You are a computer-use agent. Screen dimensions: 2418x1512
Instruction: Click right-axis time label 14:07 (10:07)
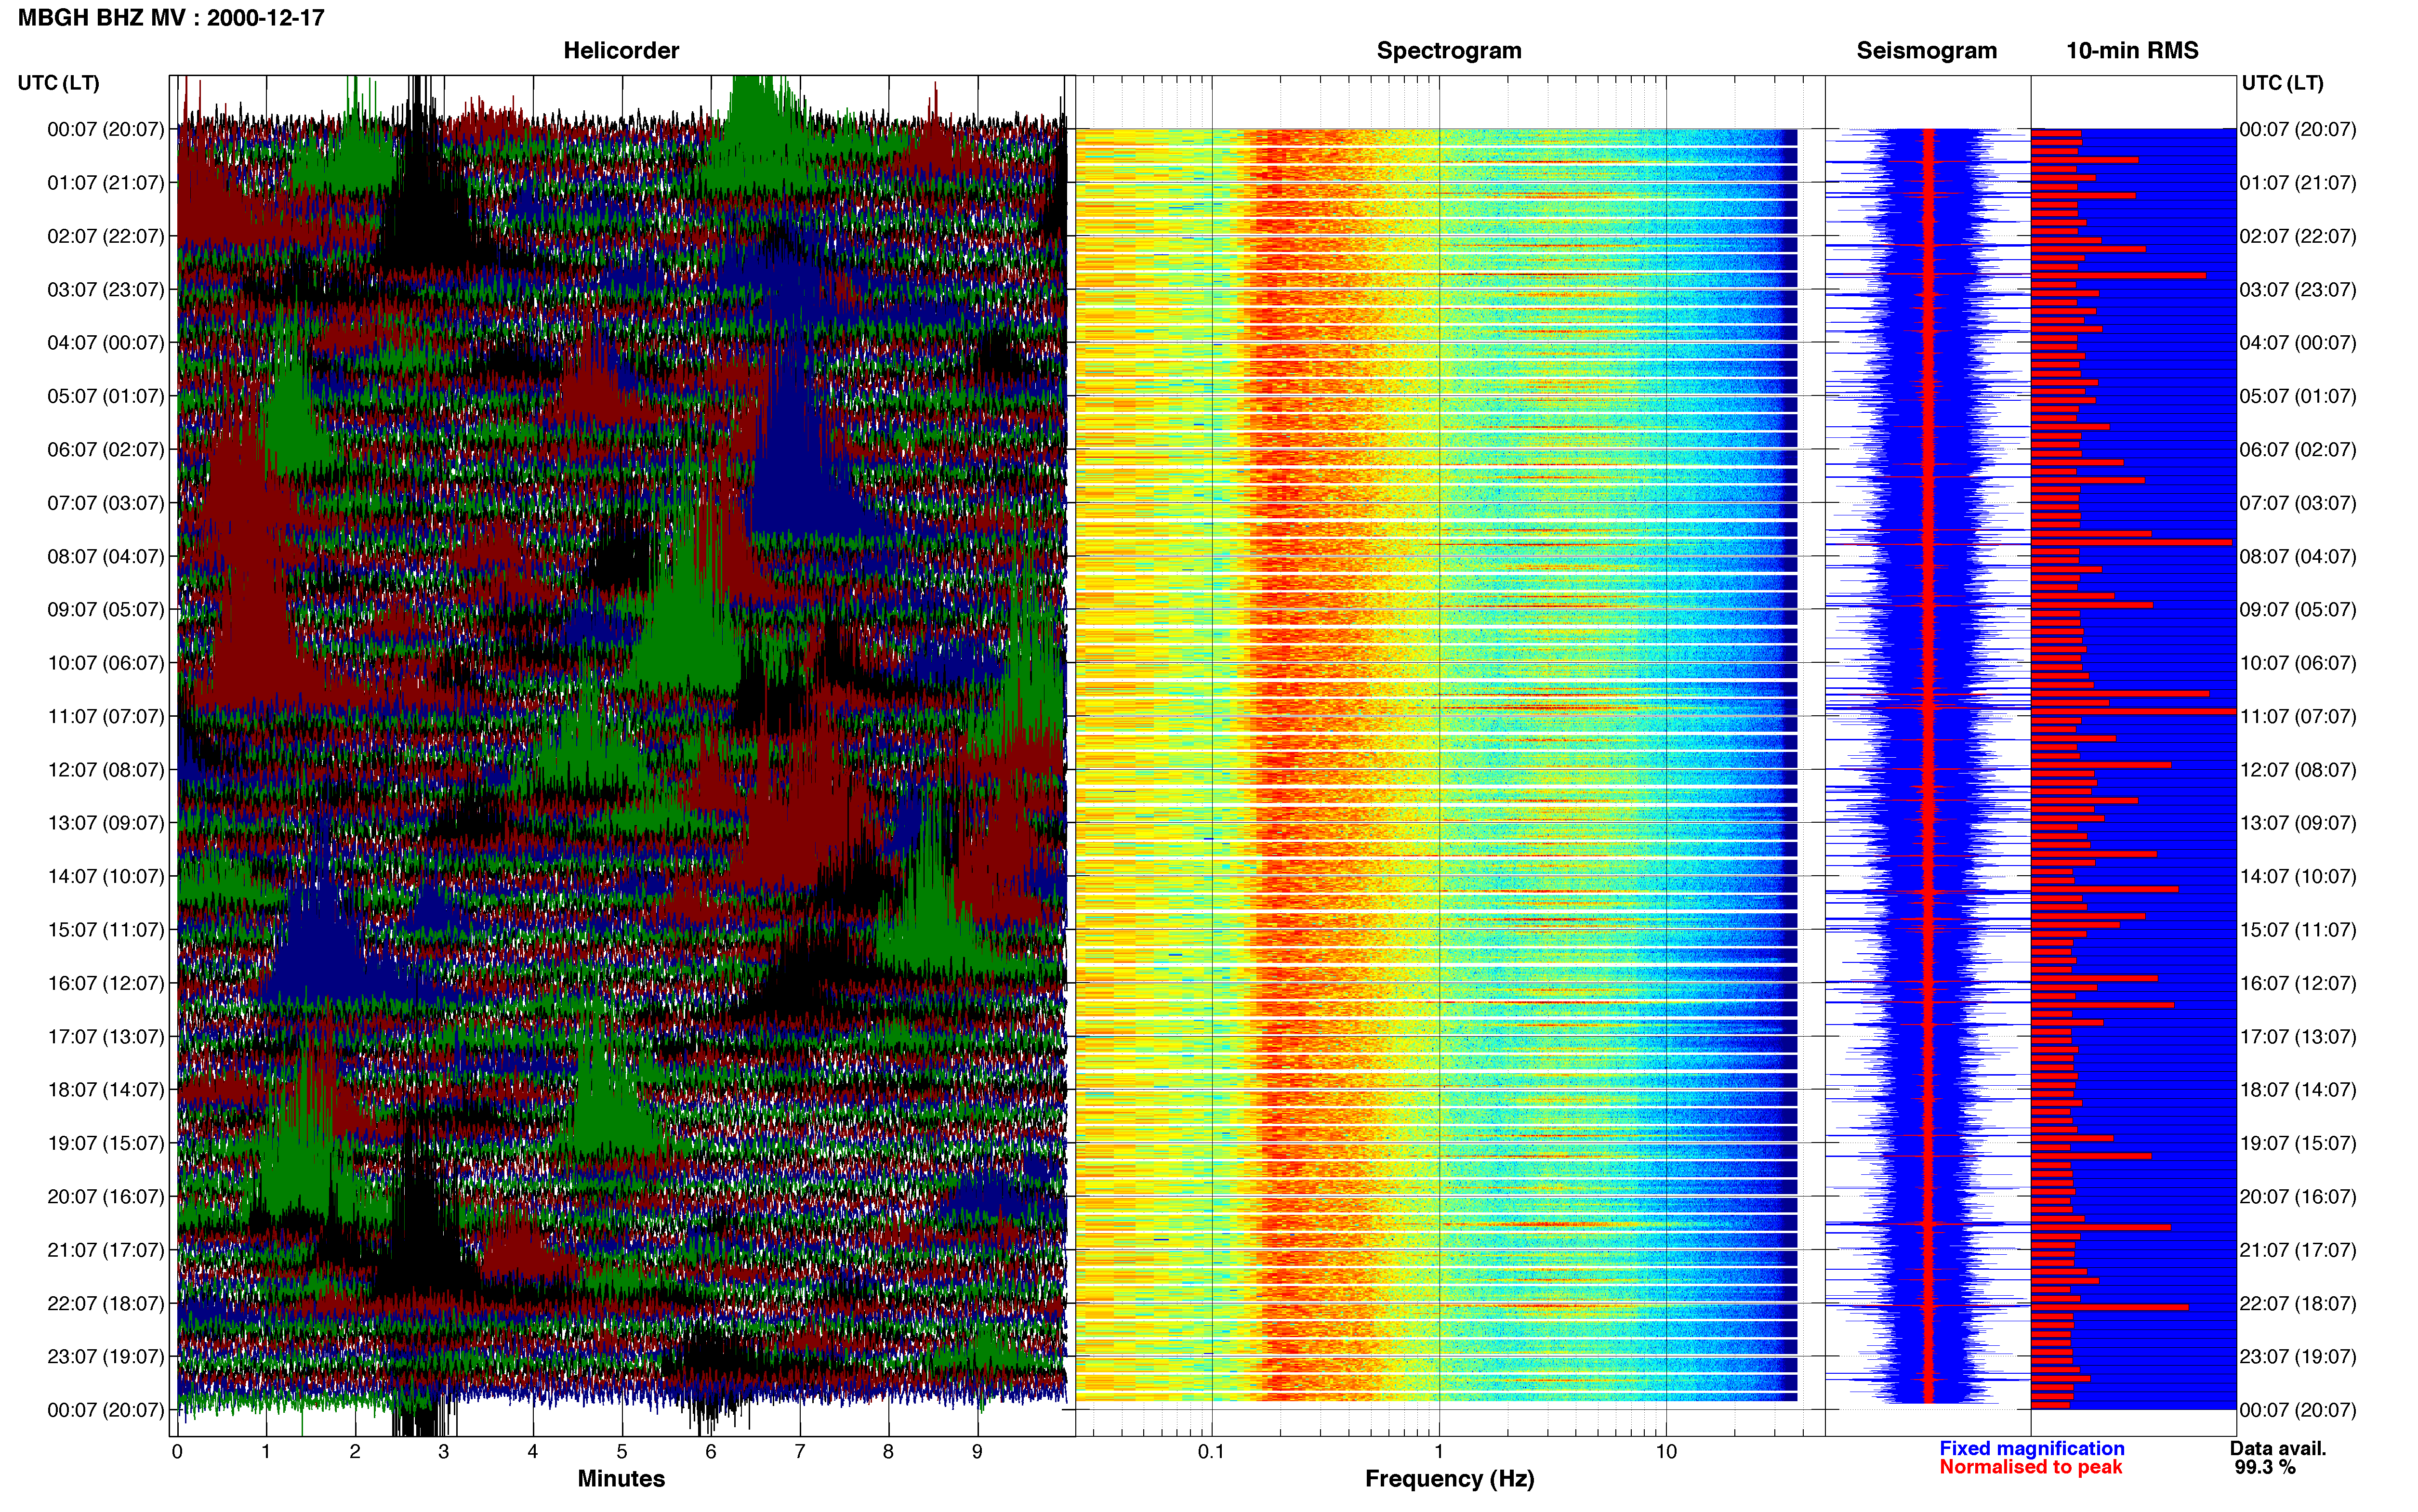click(x=2298, y=876)
